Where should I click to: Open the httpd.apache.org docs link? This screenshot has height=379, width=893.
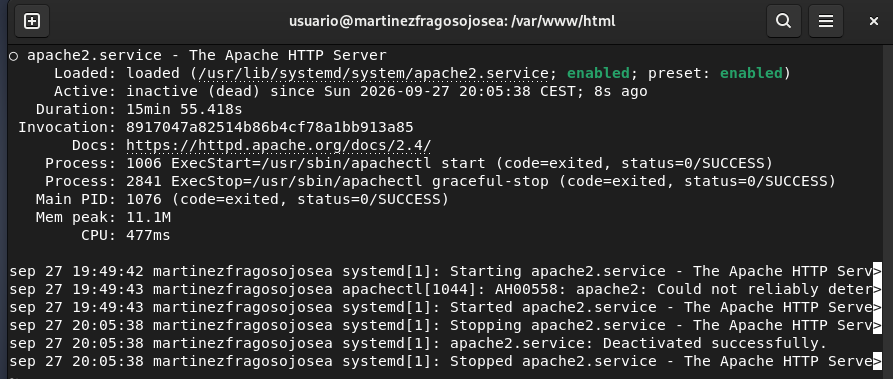pyautogui.click(x=278, y=145)
